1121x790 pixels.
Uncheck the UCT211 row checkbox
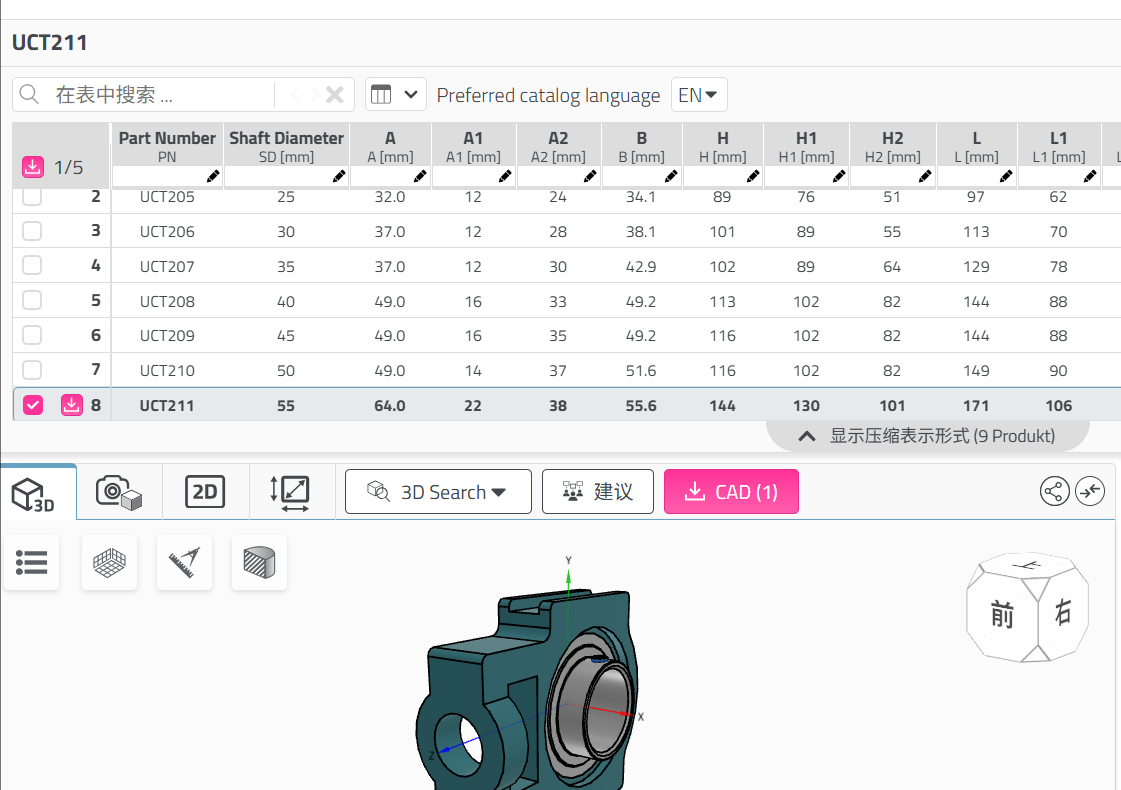pos(33,405)
